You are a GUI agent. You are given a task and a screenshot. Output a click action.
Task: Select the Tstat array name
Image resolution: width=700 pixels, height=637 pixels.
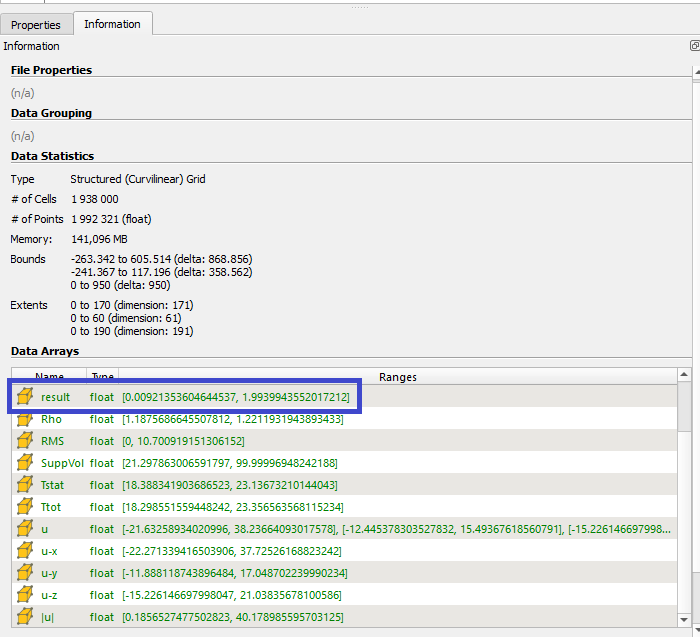point(52,485)
